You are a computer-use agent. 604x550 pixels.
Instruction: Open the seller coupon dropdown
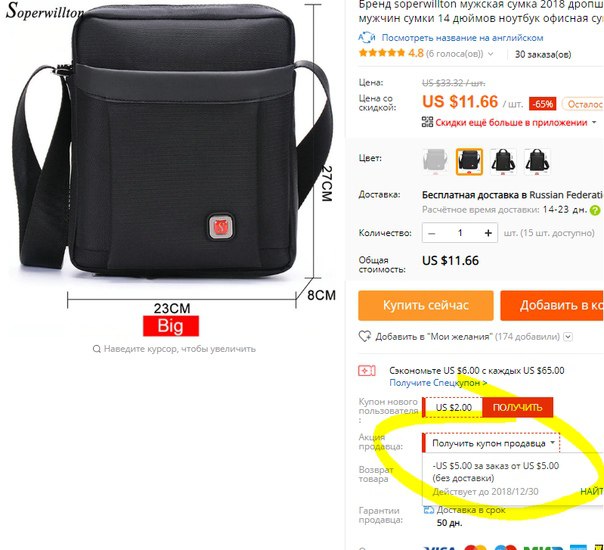tap(491, 443)
